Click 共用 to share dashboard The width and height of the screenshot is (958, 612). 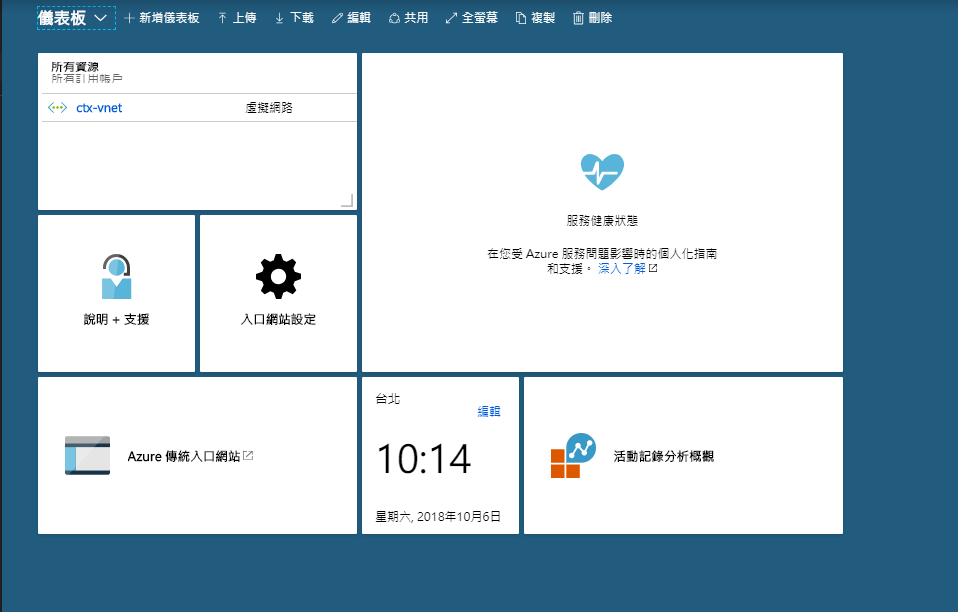click(x=409, y=18)
